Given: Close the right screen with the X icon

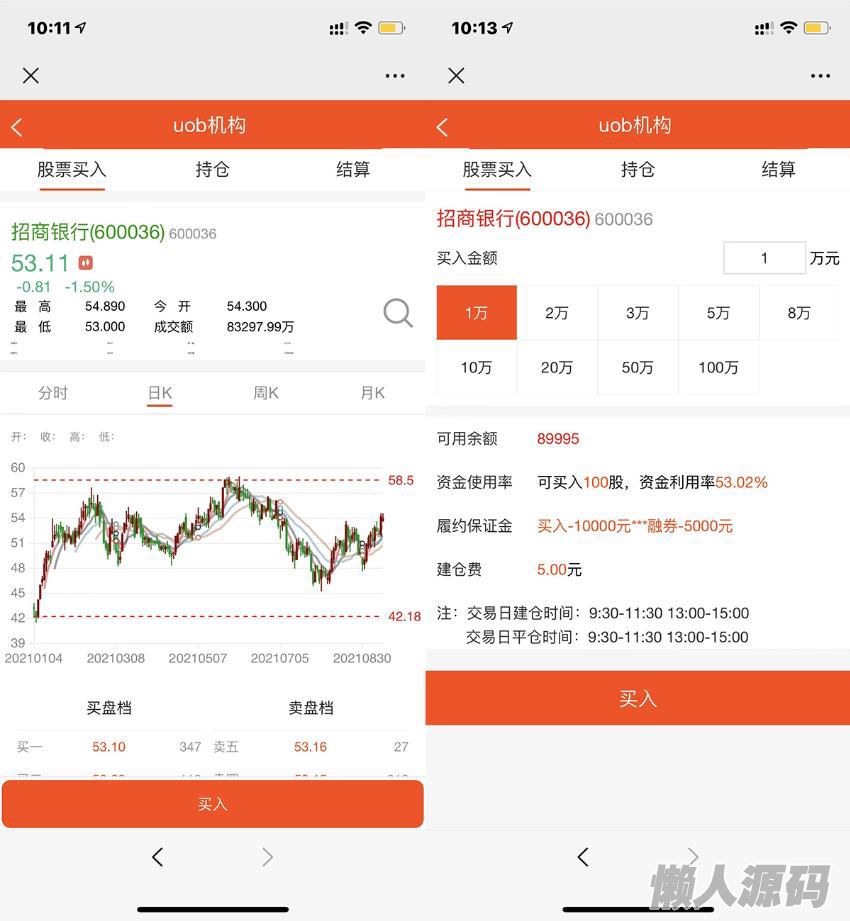Looking at the screenshot, I should pyautogui.click(x=456, y=76).
